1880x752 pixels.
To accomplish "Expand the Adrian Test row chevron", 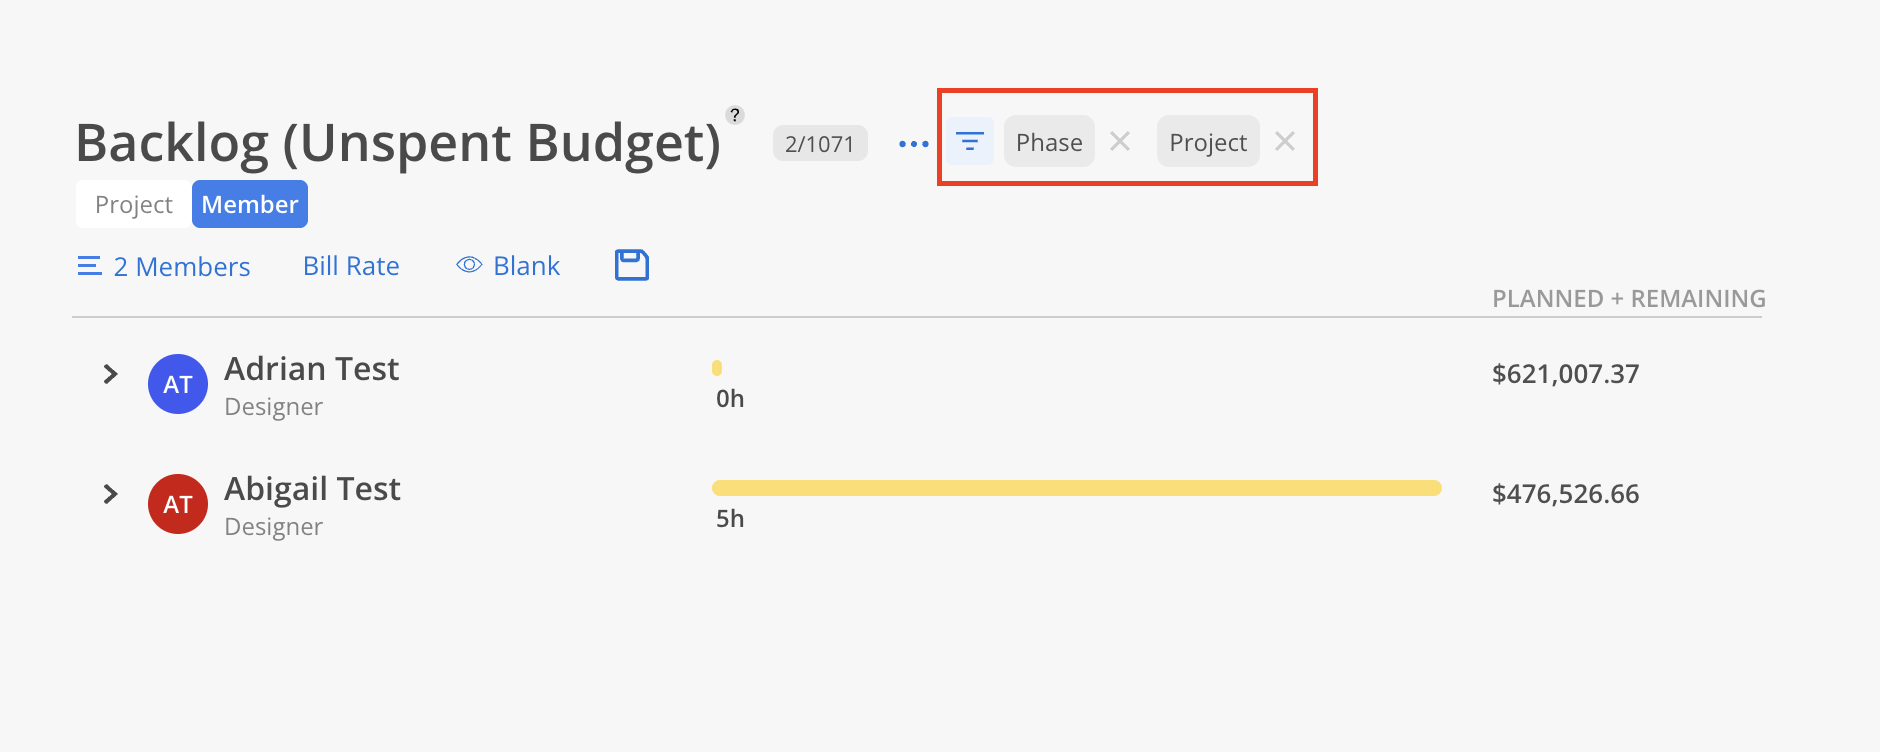I will click(x=110, y=374).
